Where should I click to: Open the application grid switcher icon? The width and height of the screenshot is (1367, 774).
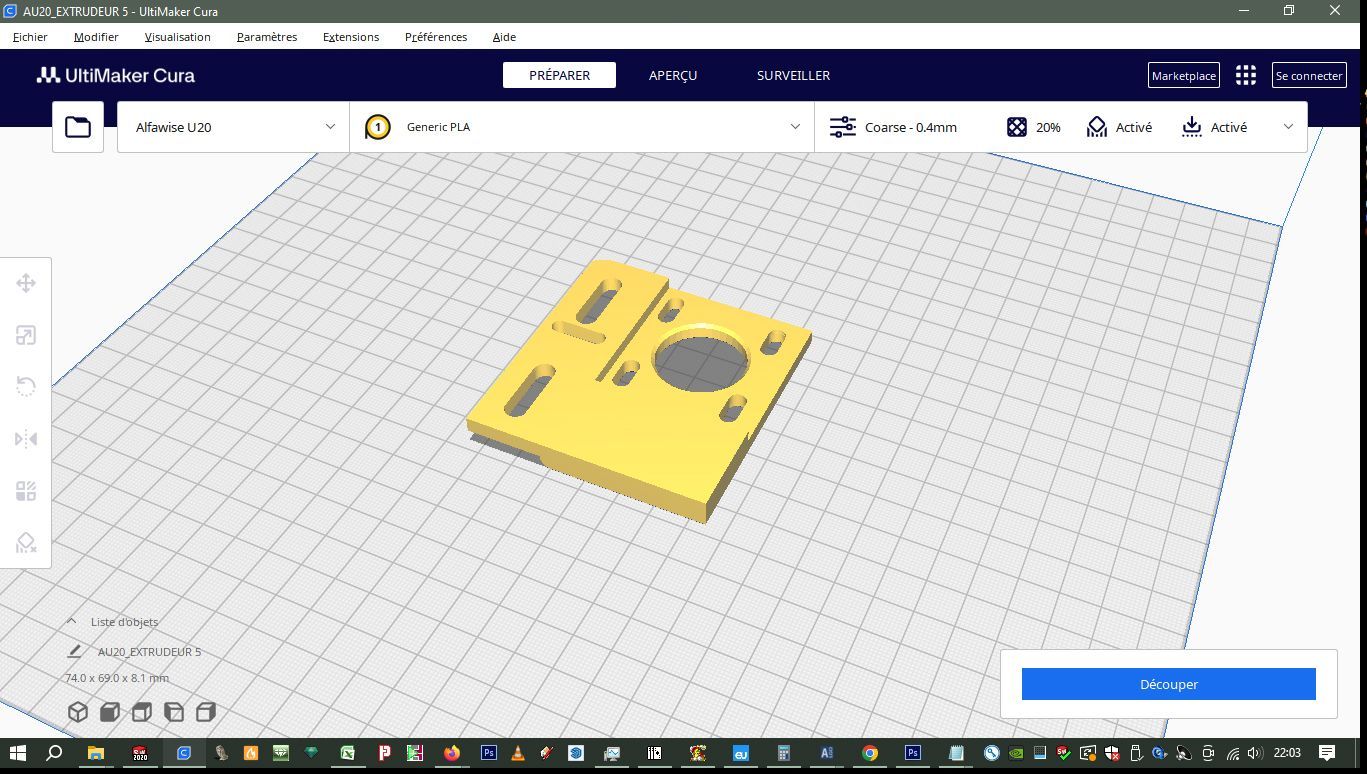pos(1245,75)
